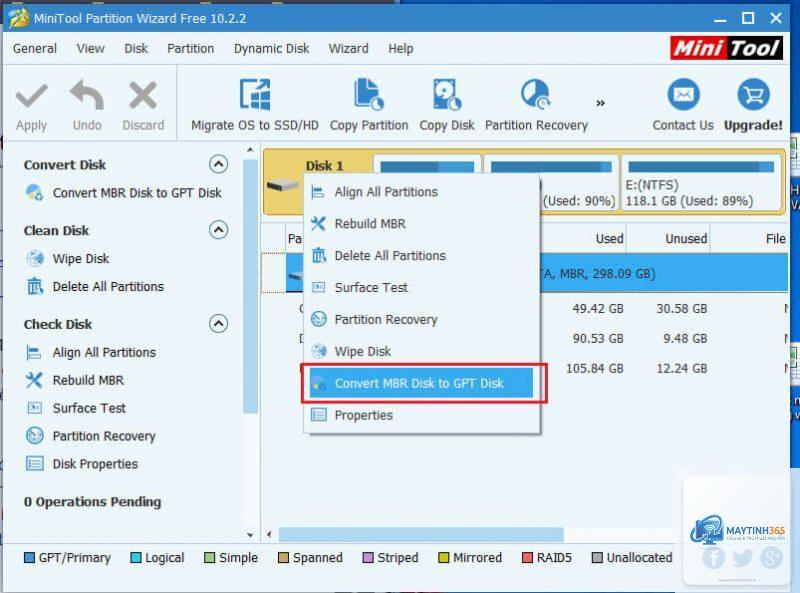The width and height of the screenshot is (800, 593).
Task: Click the Unused column header
Action: [686, 239]
